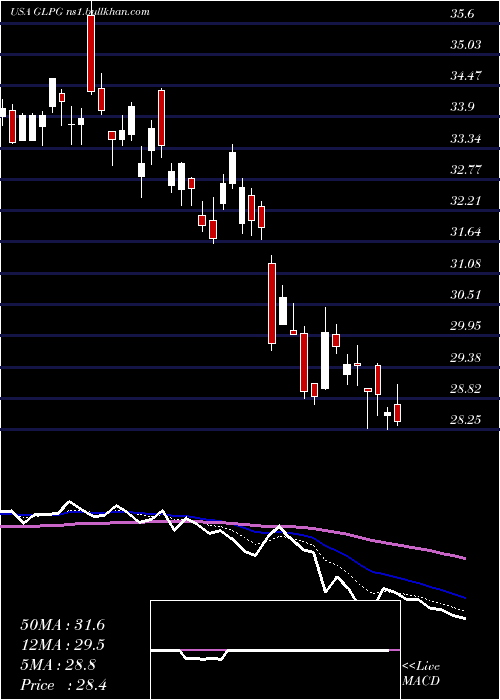The width and height of the screenshot is (500, 700).
Task: Click the 31.64 price axis label
Action: point(467,232)
